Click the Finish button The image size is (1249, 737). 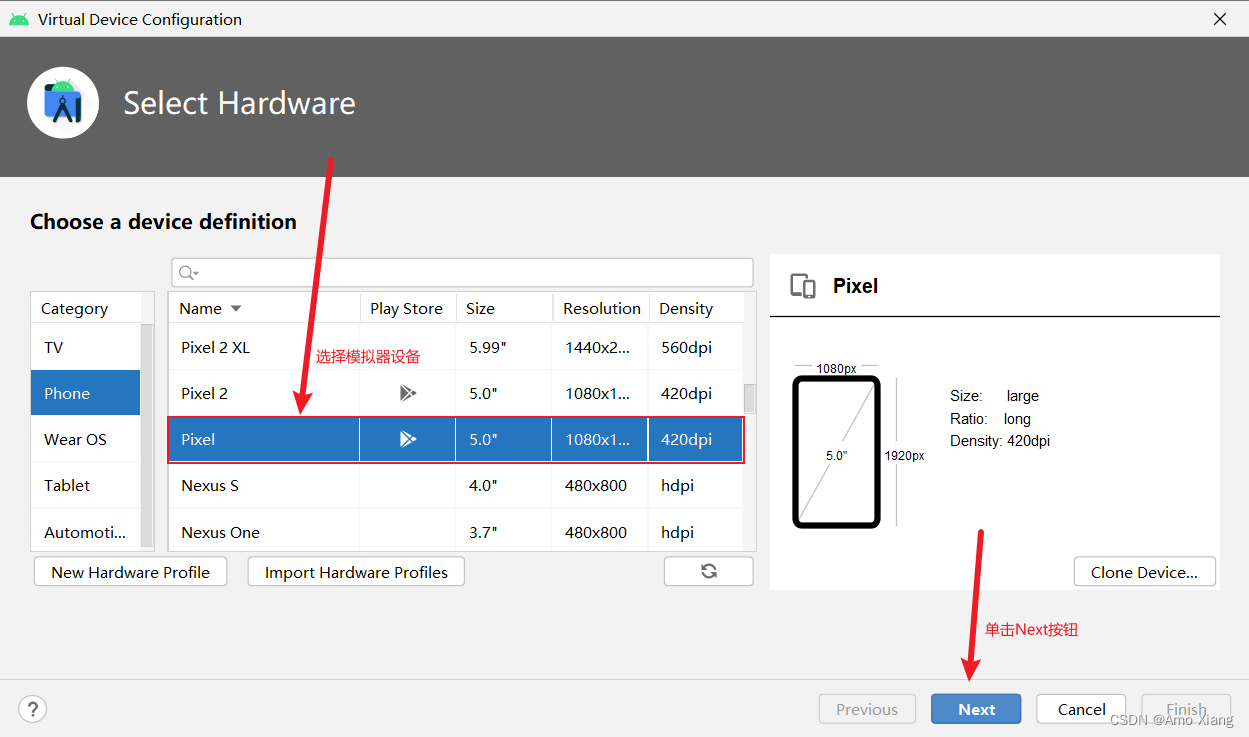click(1186, 709)
